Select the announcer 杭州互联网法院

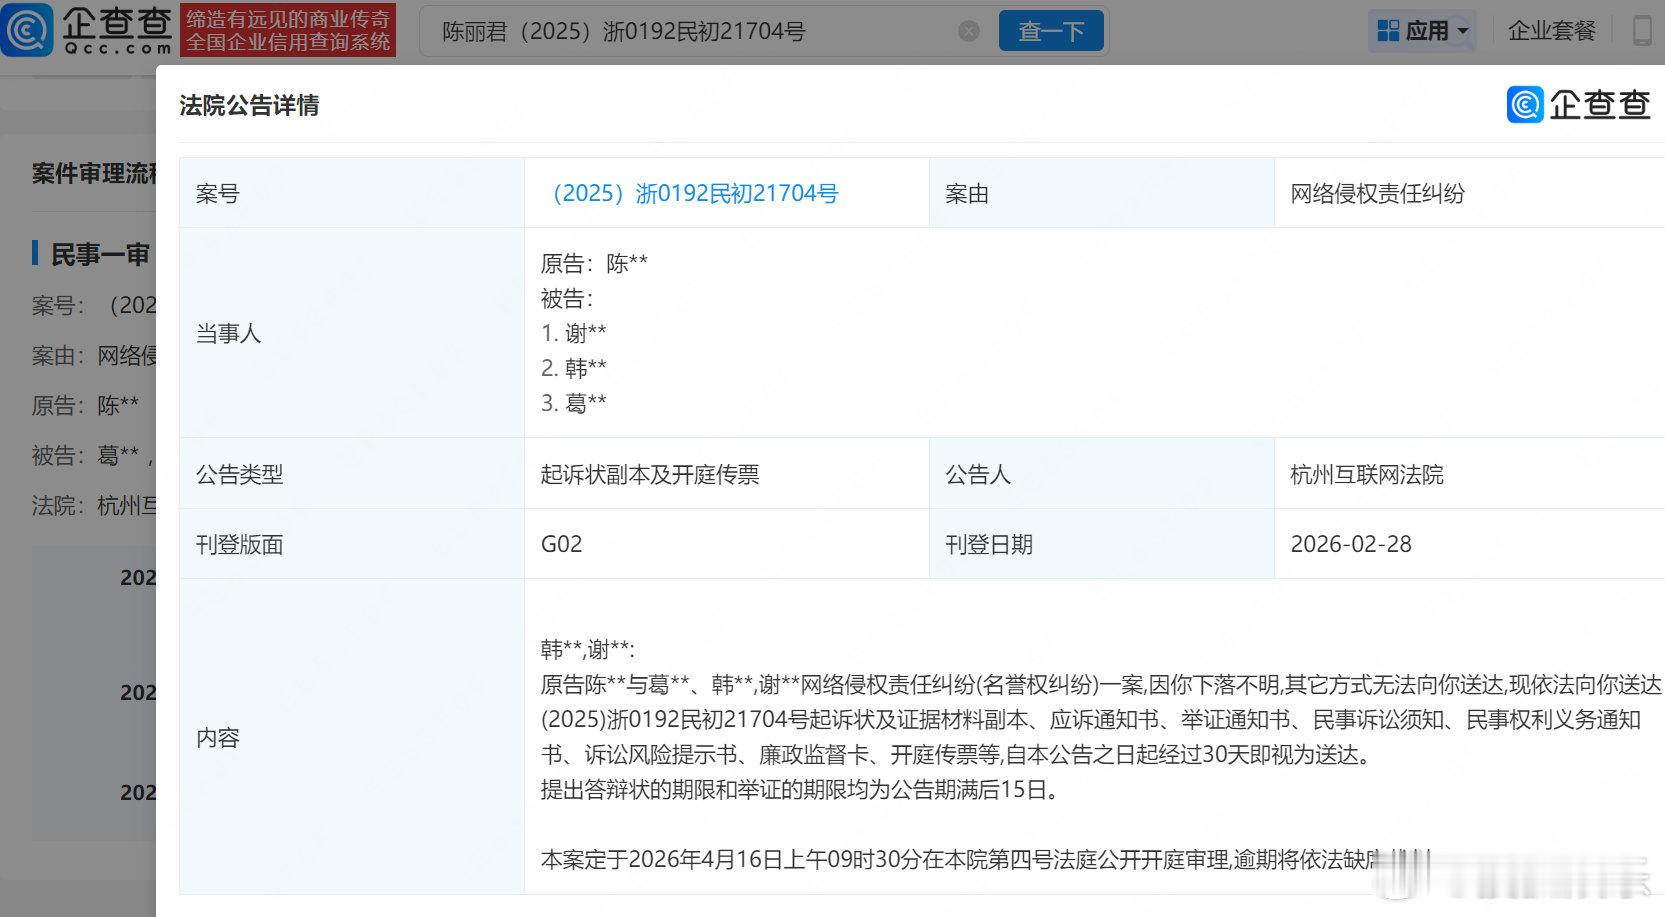[1367, 474]
